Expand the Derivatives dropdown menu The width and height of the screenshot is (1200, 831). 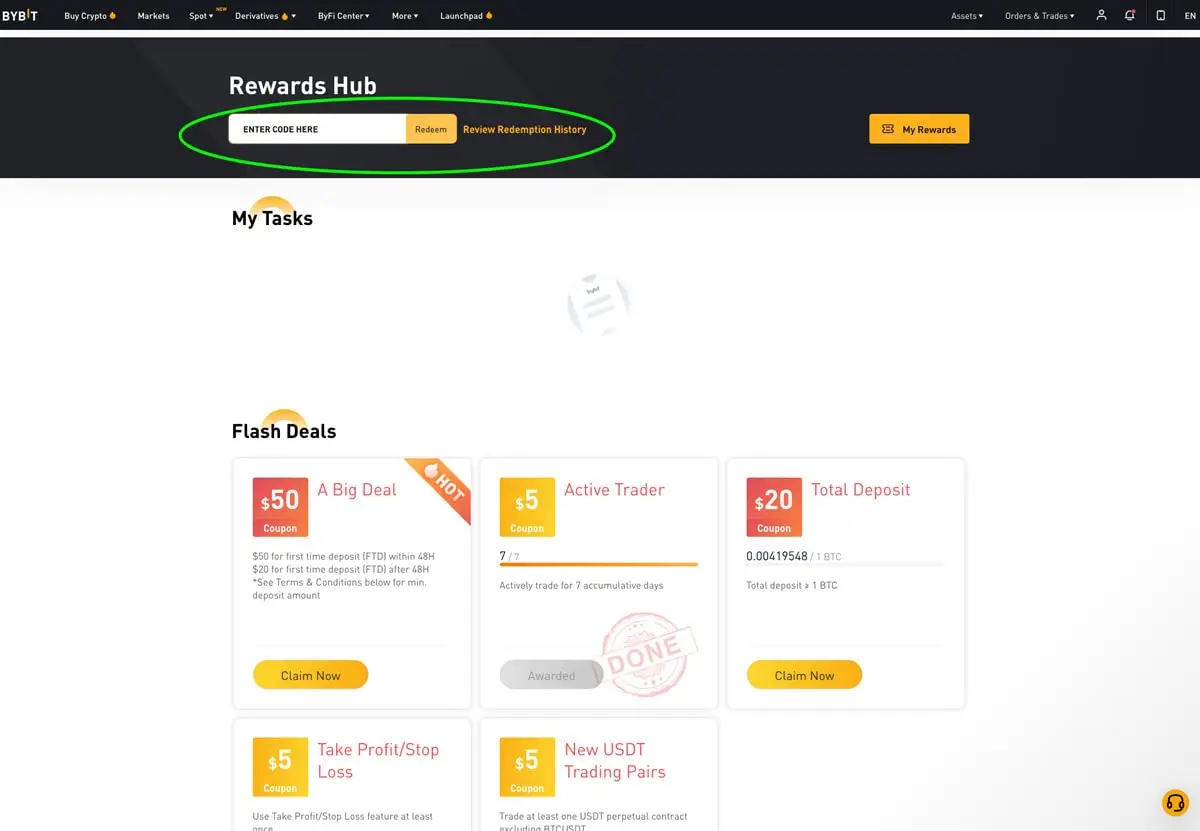coord(265,16)
